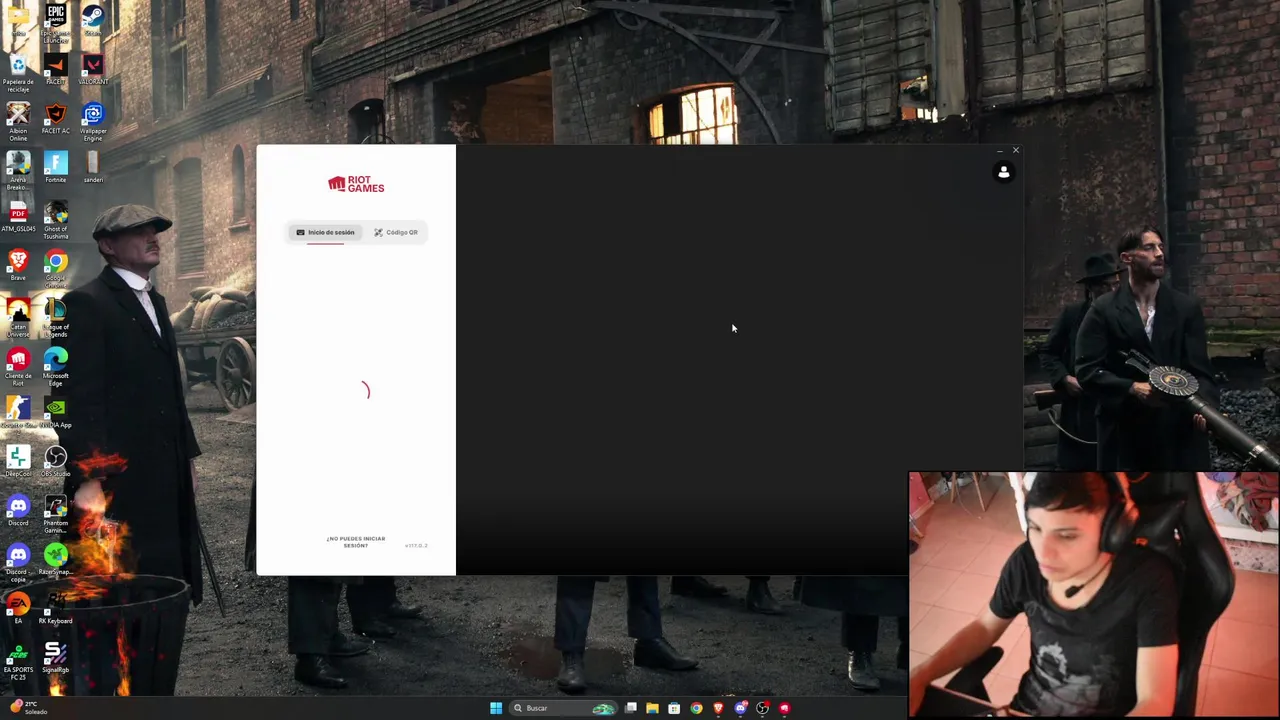Open the Discord desktop shortcut

18,510
